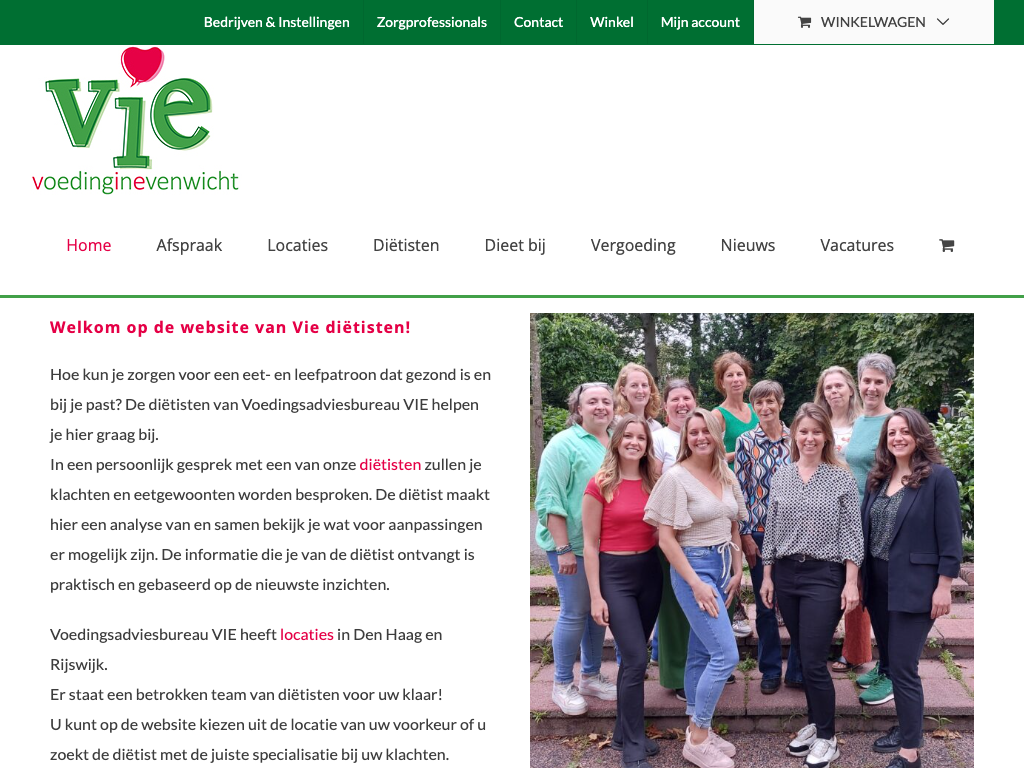
Task: Expand the WINKELWAGEN dropdown chevron
Action: [x=942, y=22]
